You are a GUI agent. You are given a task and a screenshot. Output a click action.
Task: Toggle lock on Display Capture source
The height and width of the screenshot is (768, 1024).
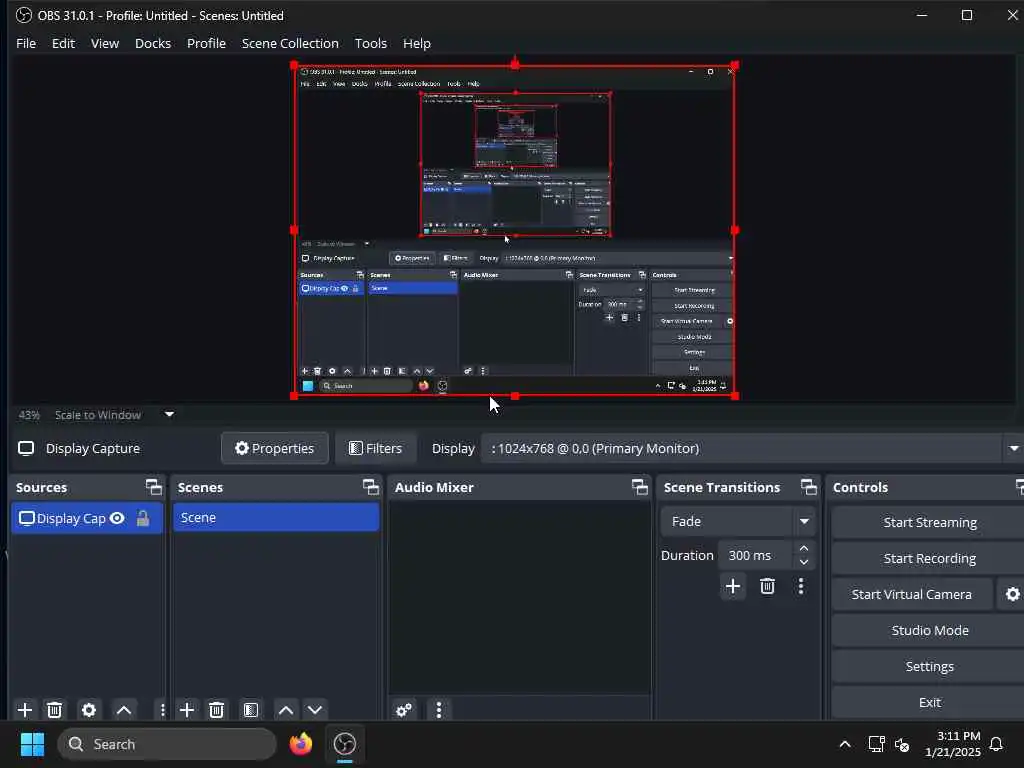[142, 519]
